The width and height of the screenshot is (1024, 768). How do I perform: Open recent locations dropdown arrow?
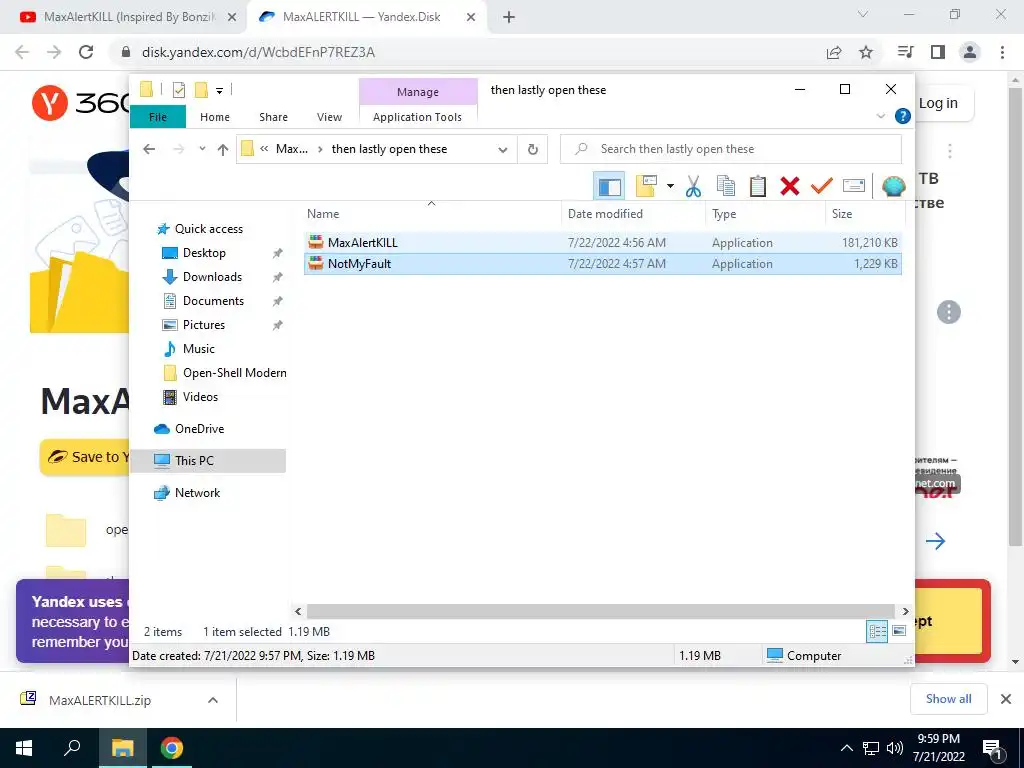202,149
